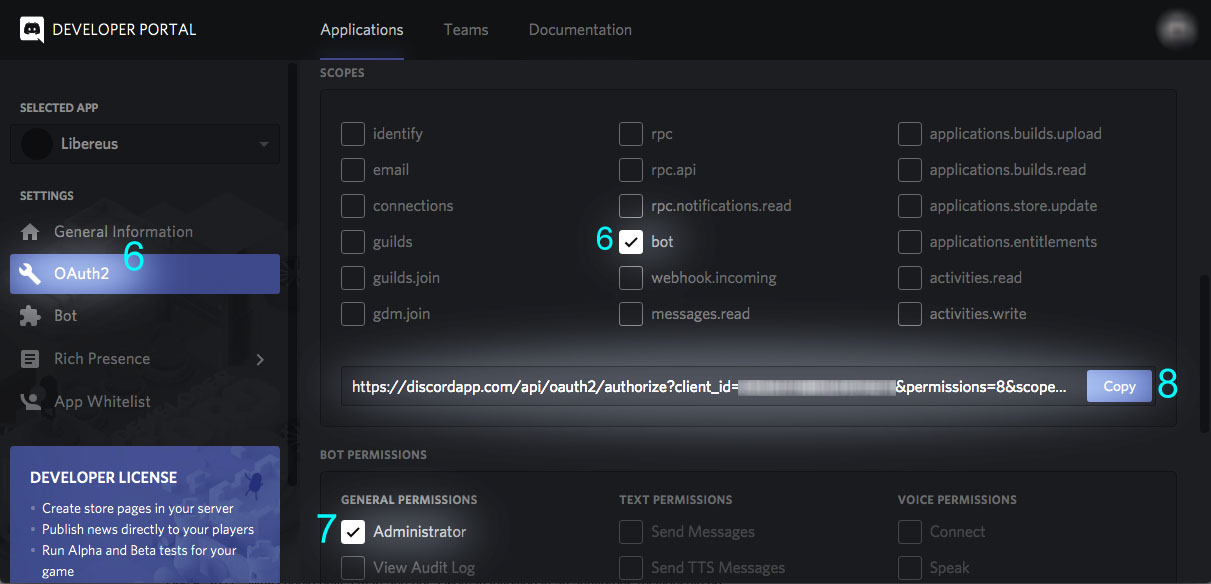1211x584 pixels.
Task: Click the Bot puzzle piece icon
Action: [30, 315]
